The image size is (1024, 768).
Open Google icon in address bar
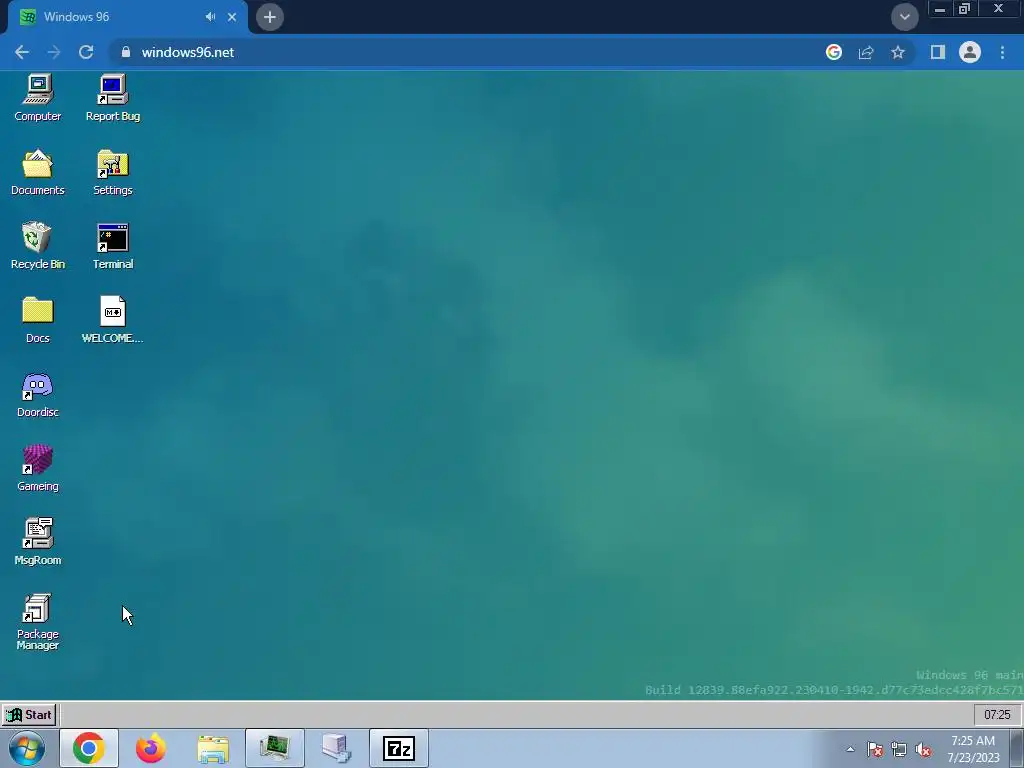[834, 52]
